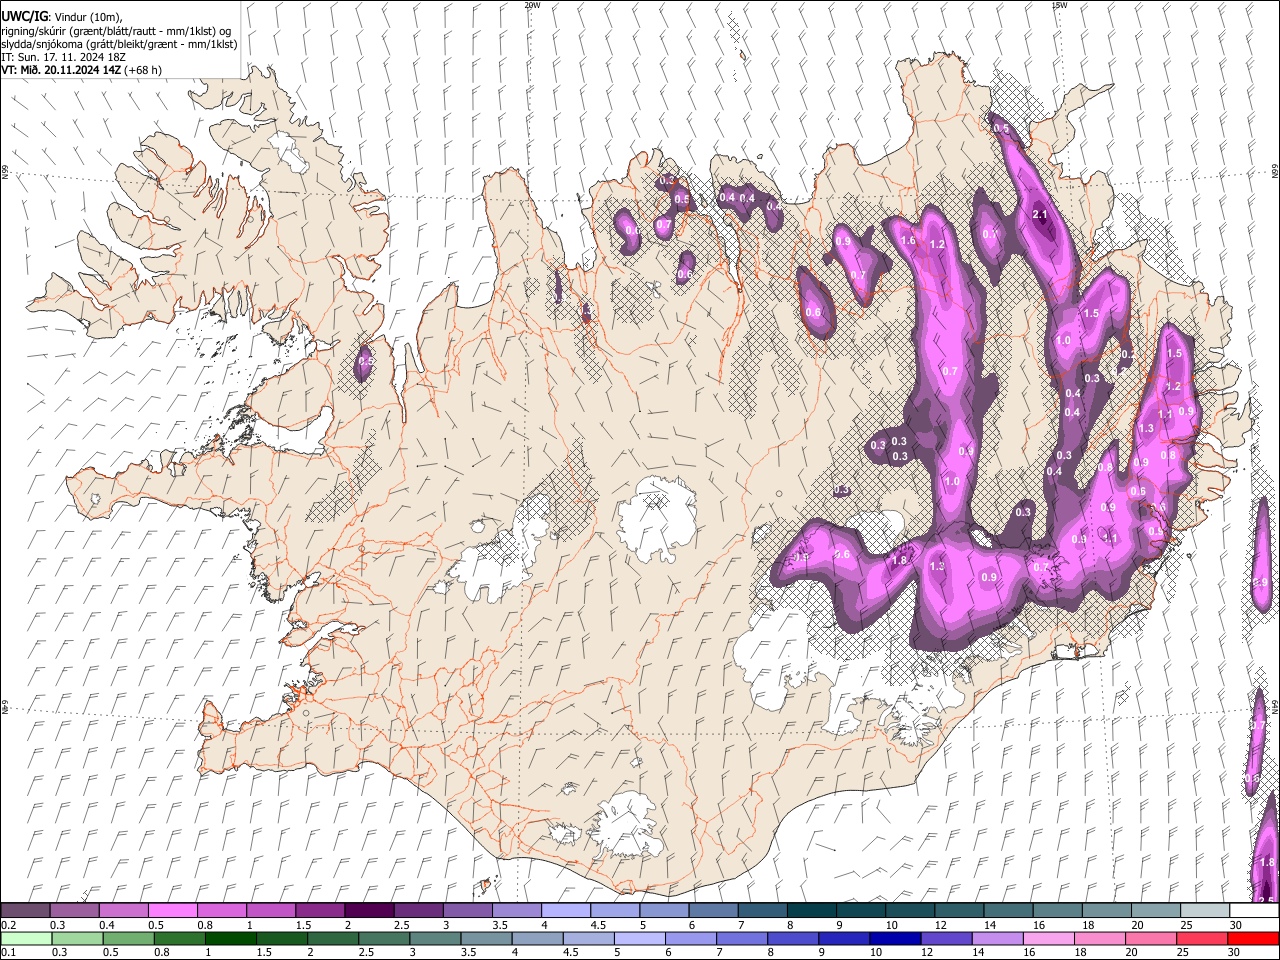Screen dimensions: 1280x960
Task: Click rain legend swatch between 8 and 9
Action: pyautogui.click(x=792, y=938)
